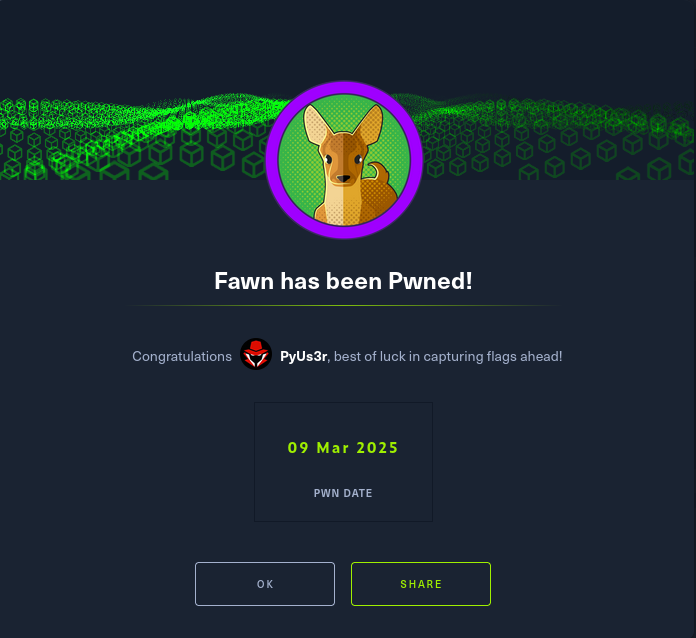Click the 'Fawn has been Pwned!' heading
This screenshot has height=638, width=696.
tap(343, 281)
